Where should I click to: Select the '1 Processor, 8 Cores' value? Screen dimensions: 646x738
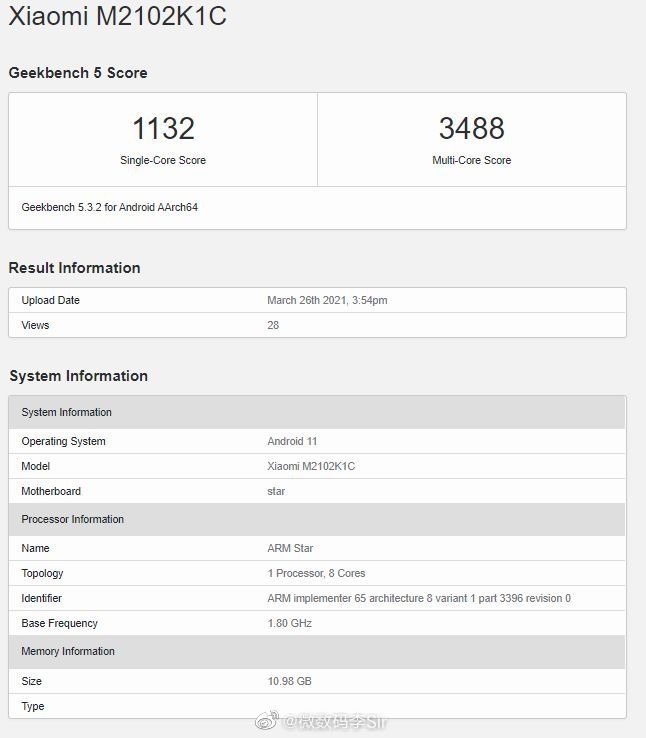tap(316, 573)
